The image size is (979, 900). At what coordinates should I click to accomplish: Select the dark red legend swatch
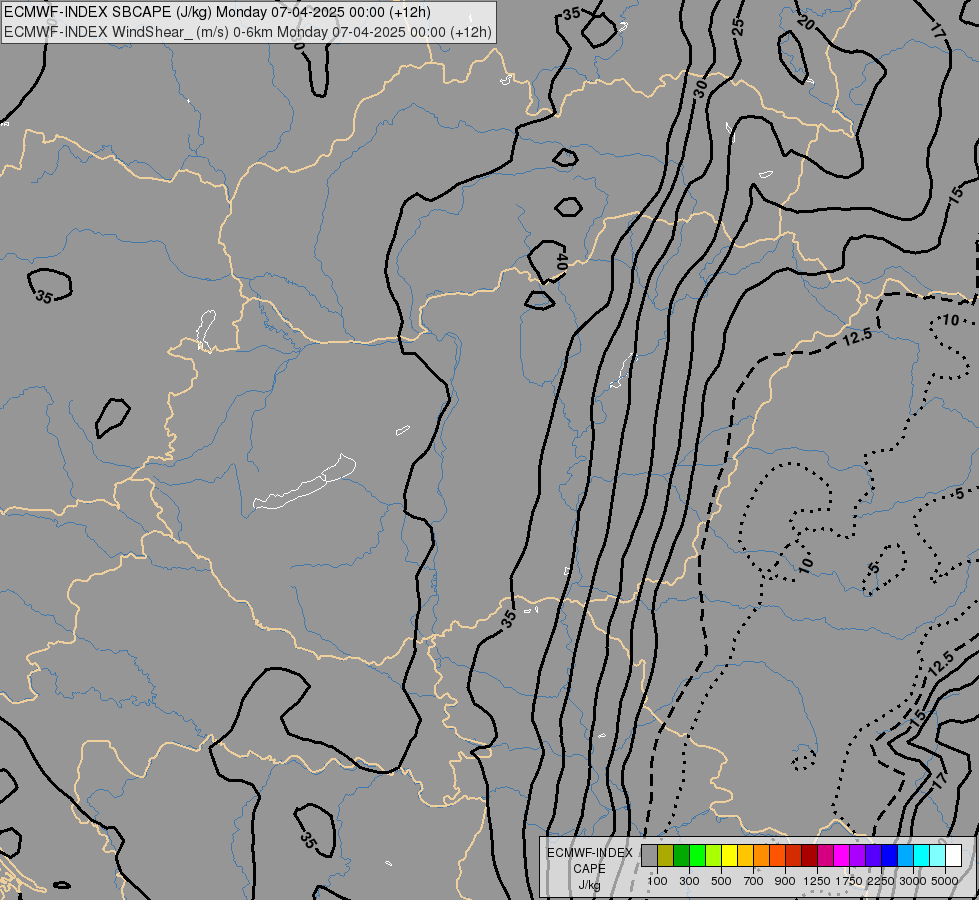809,856
